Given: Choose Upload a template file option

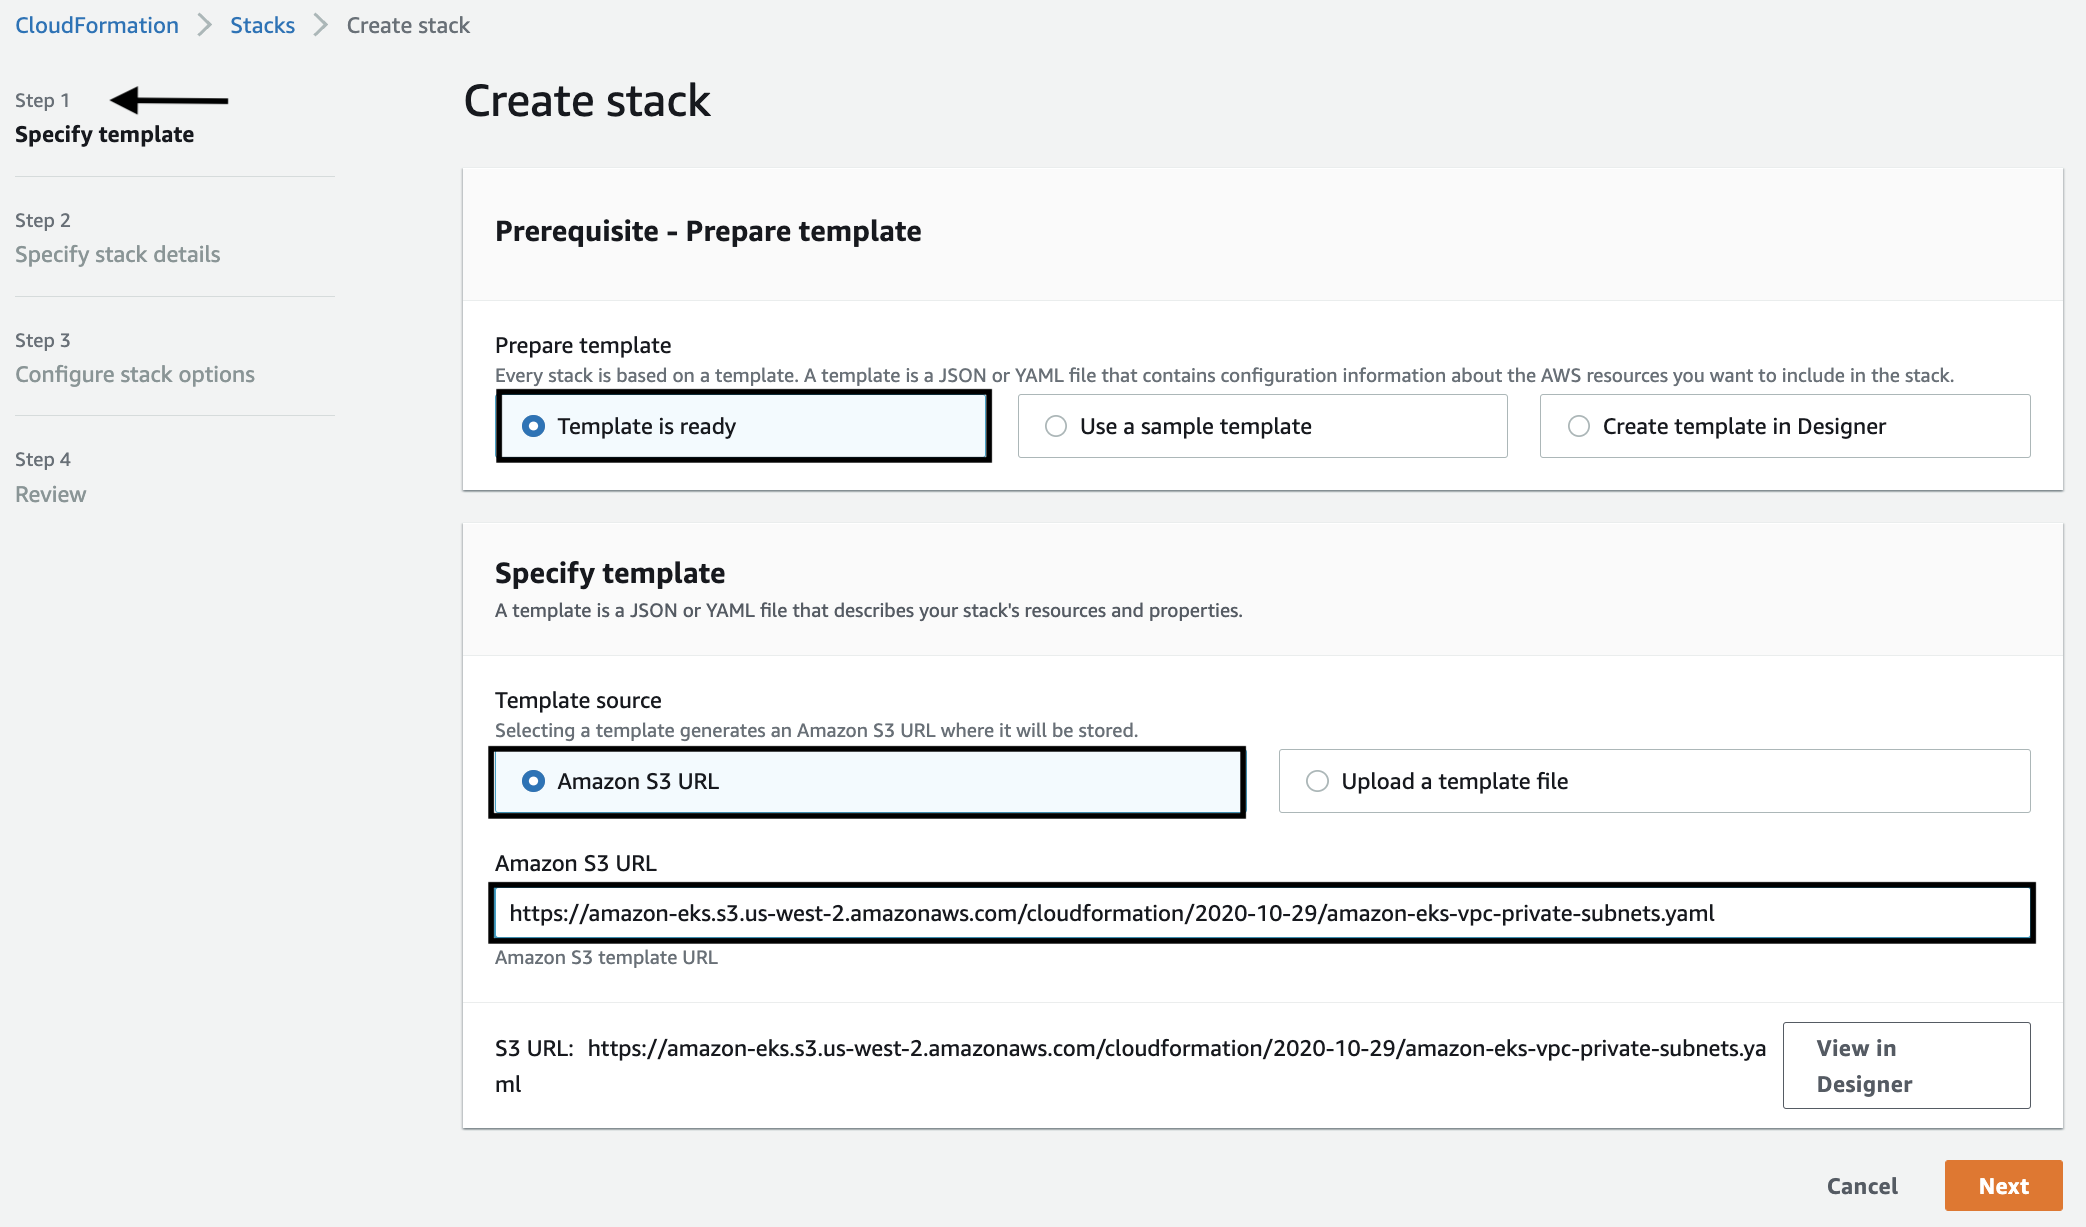Looking at the screenshot, I should click(1318, 781).
